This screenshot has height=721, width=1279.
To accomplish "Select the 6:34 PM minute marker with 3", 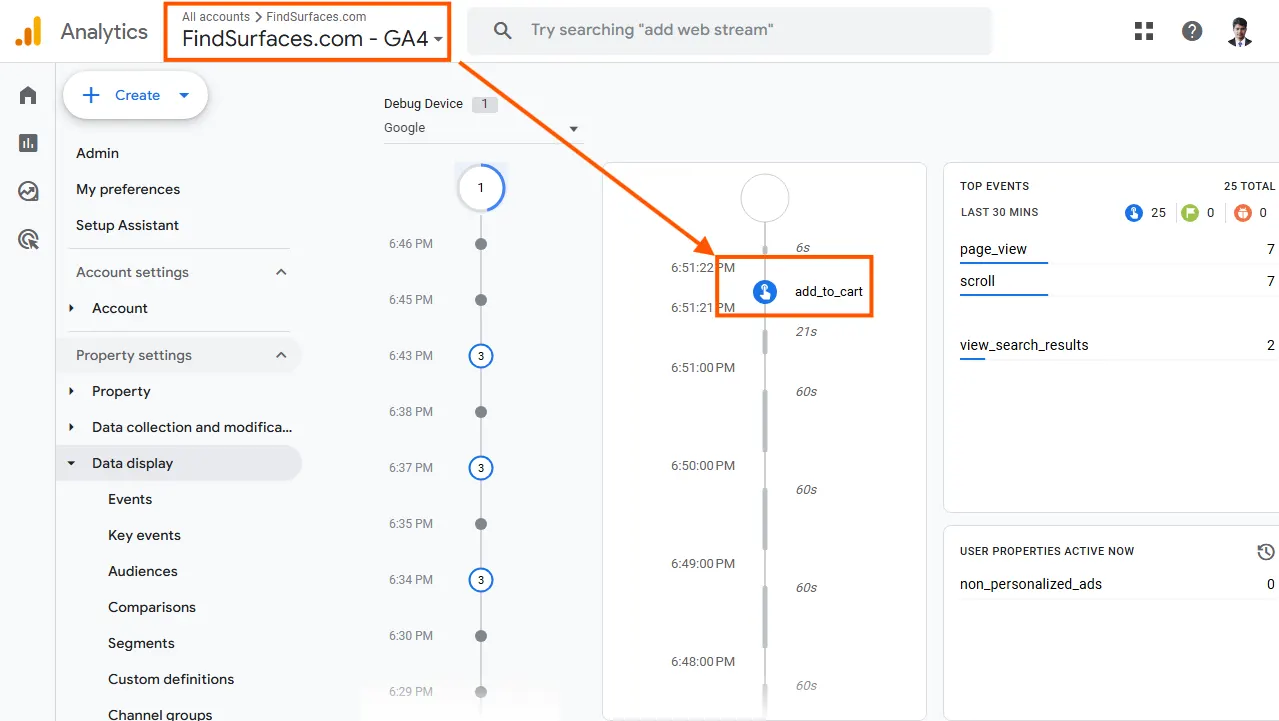I will 481,580.
